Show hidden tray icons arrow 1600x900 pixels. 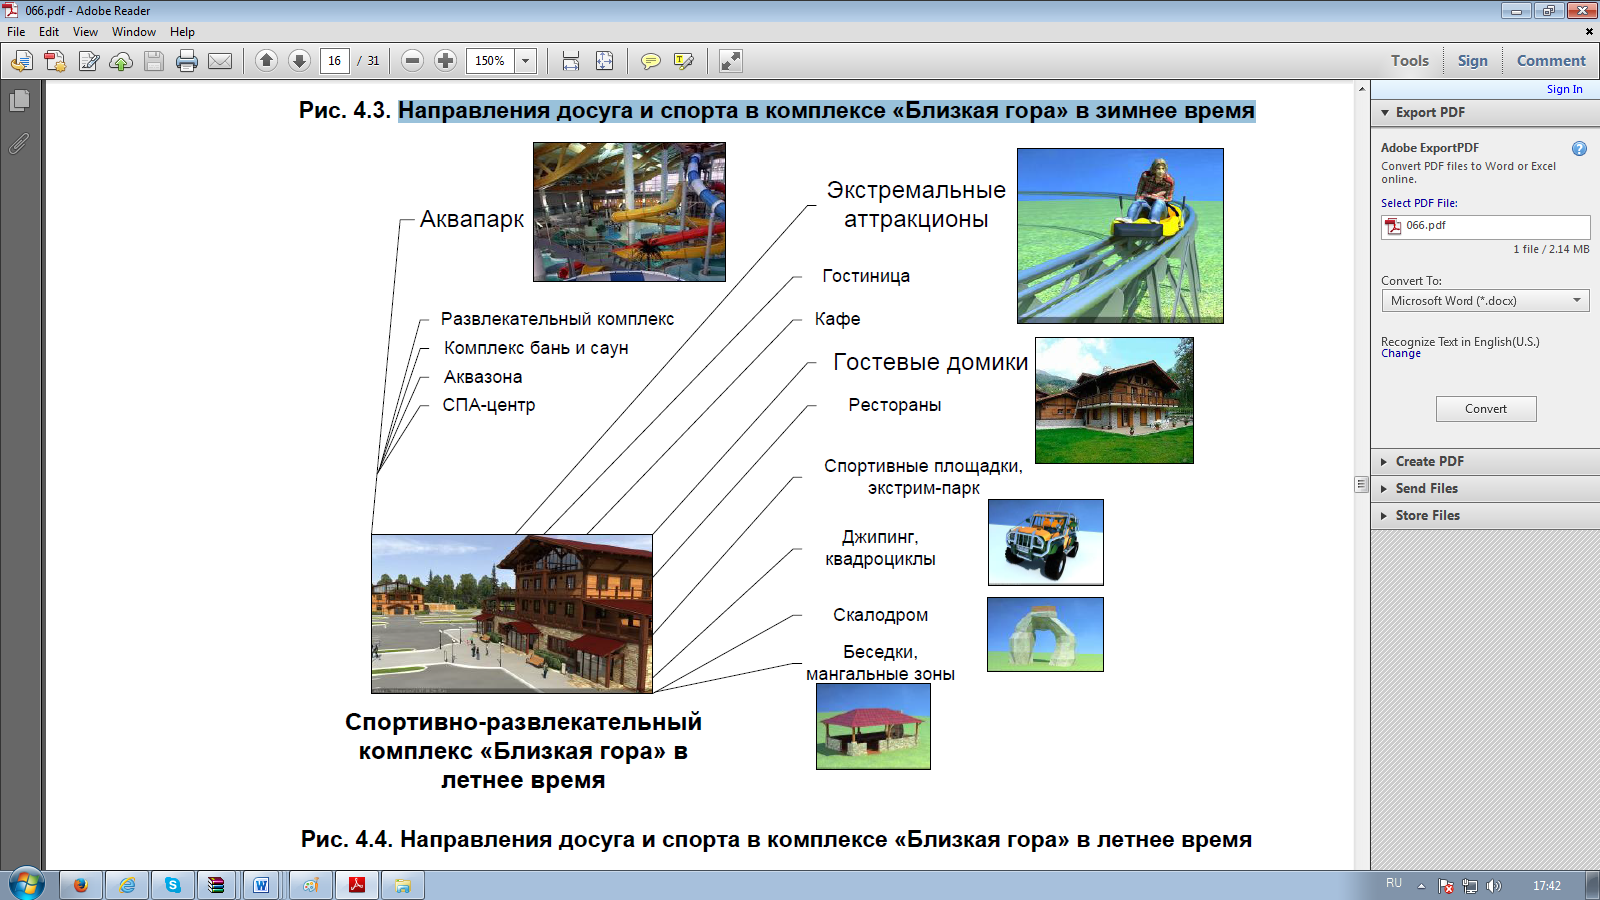1421,886
